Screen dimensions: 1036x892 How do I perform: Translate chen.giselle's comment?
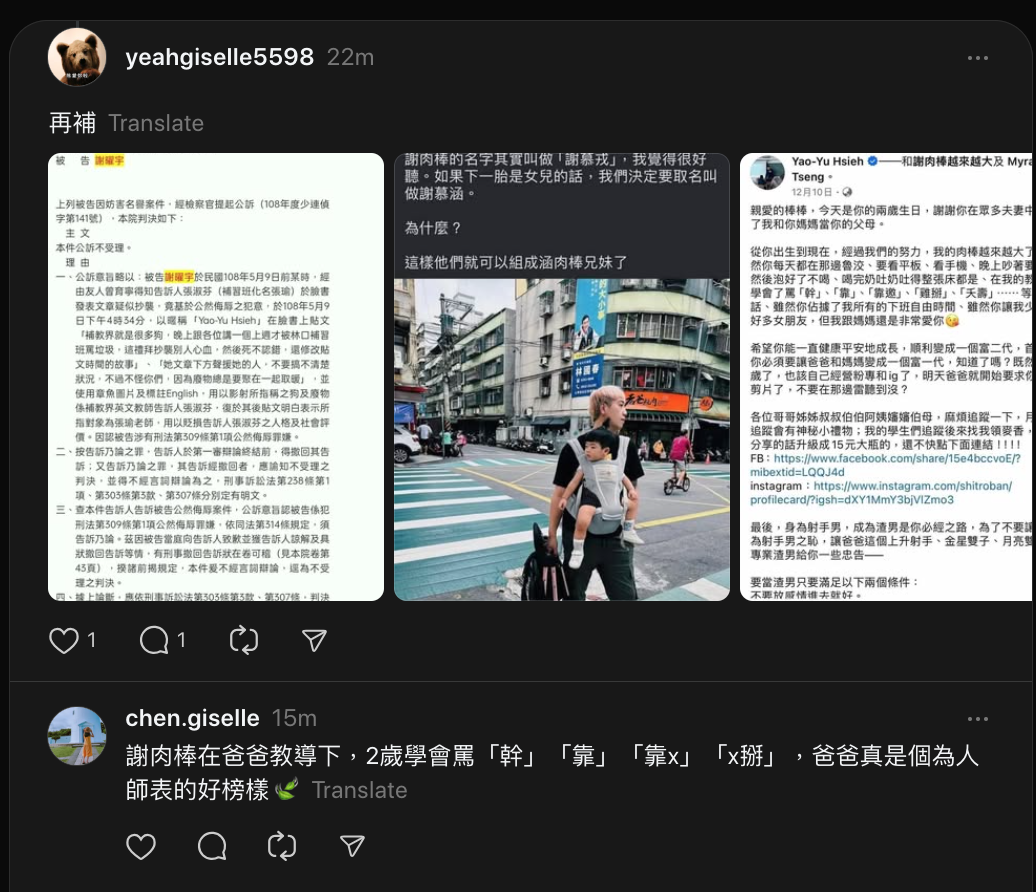click(359, 790)
